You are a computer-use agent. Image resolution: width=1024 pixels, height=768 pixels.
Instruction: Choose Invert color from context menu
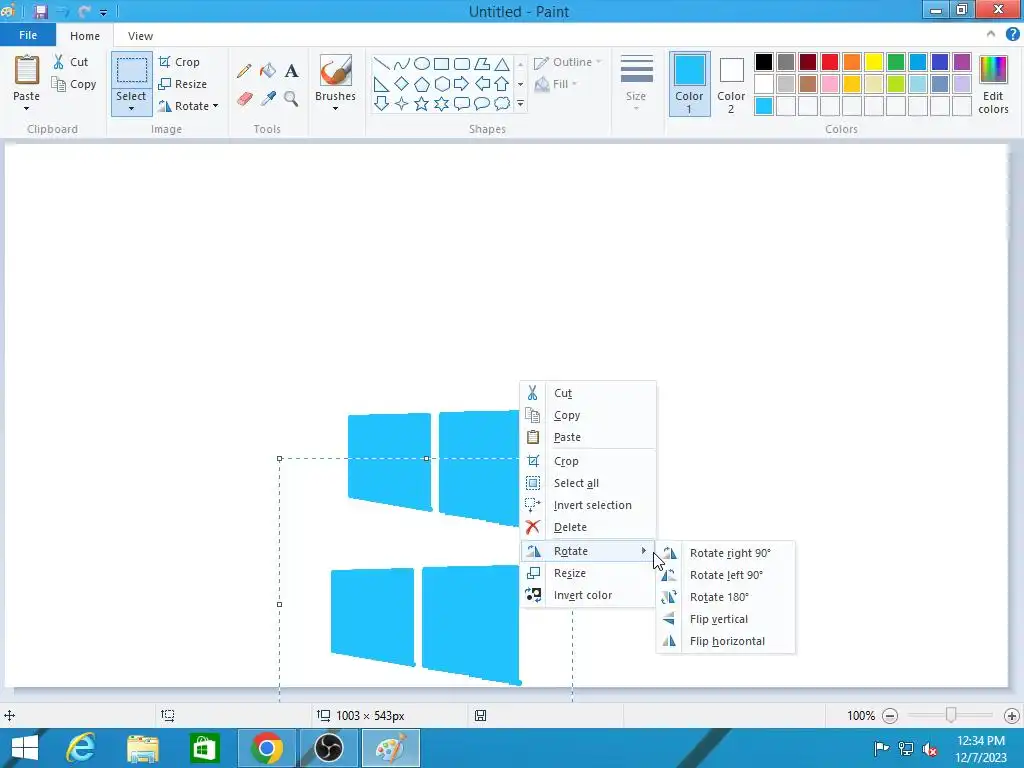point(588,596)
